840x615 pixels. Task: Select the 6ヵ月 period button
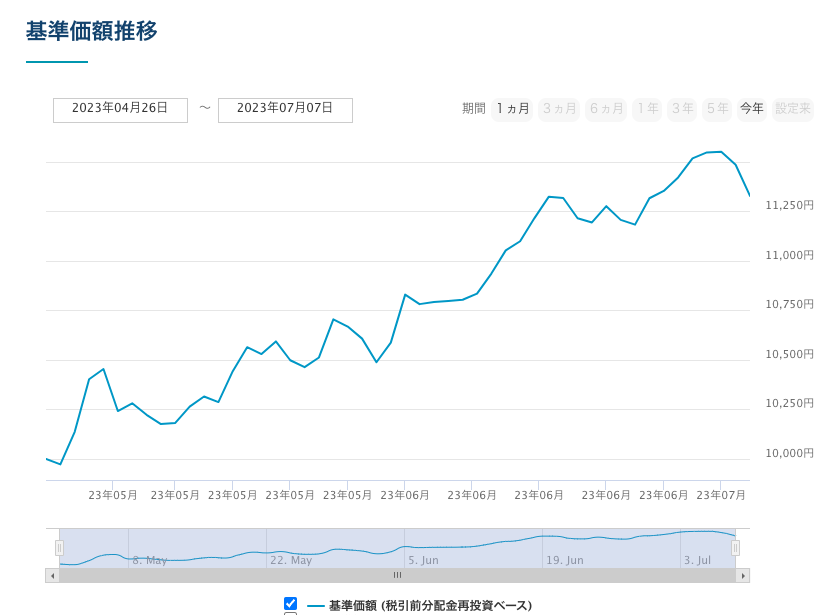click(x=606, y=109)
